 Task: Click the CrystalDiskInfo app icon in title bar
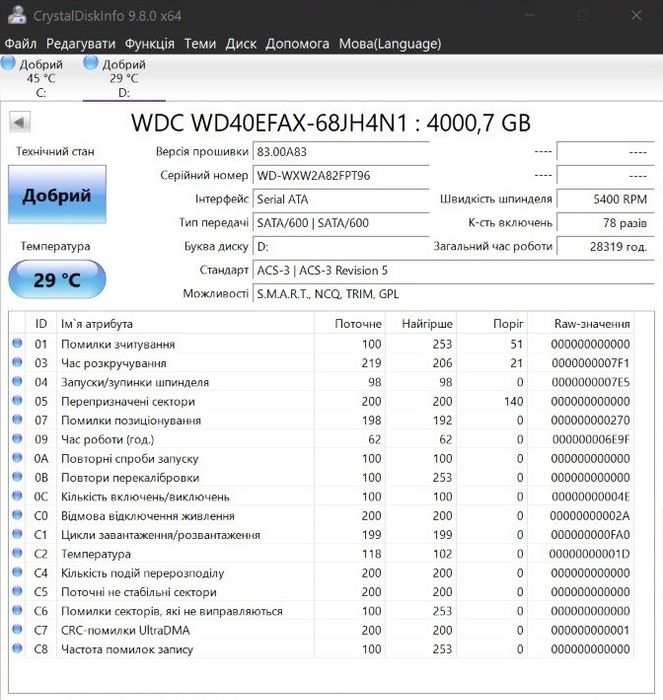(17, 15)
